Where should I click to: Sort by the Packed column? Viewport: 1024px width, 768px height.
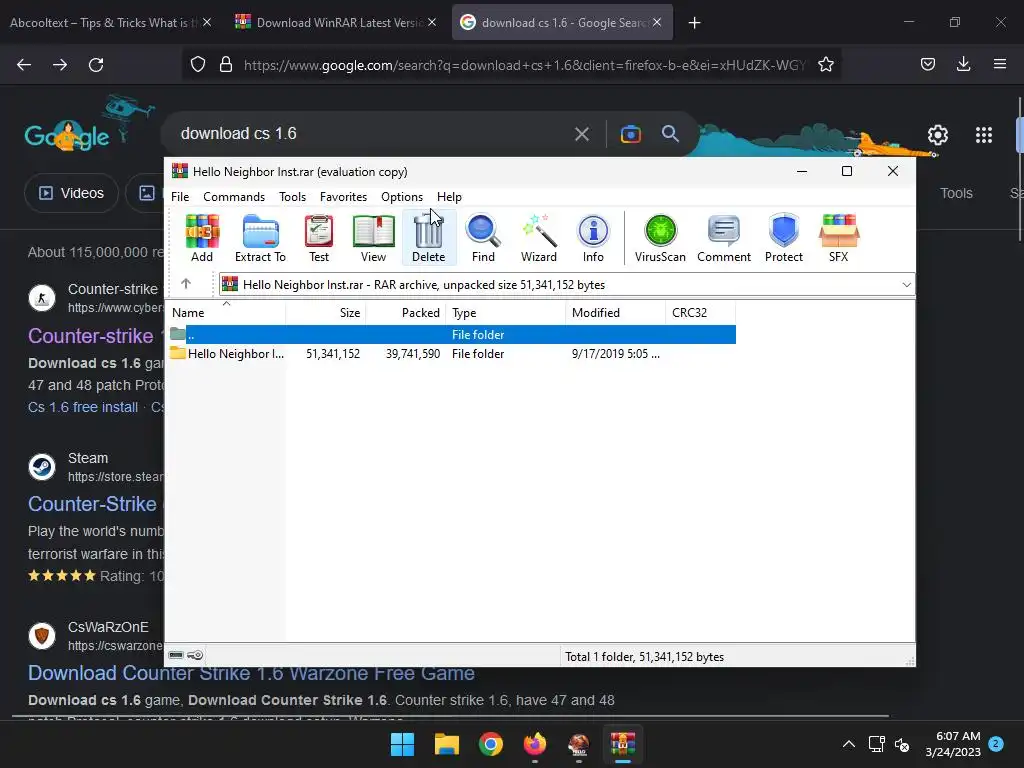tap(406, 313)
